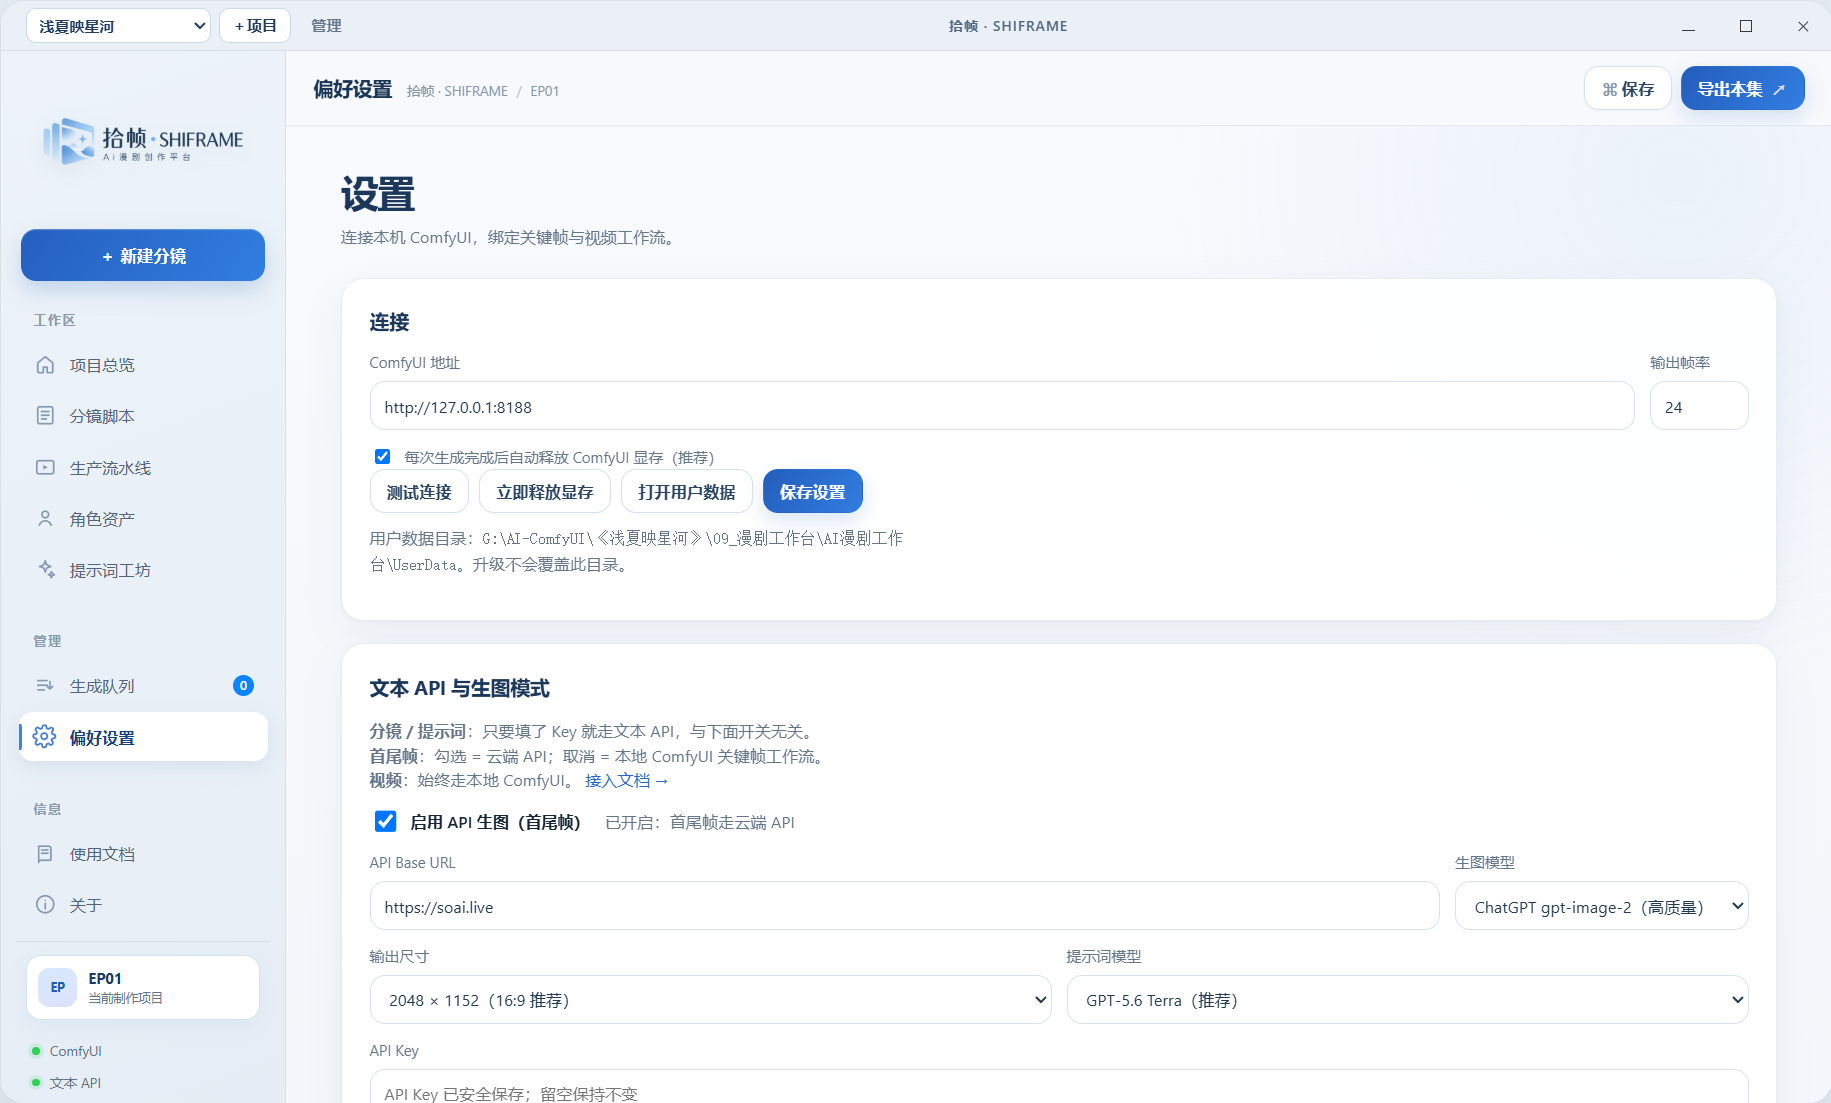Screen dimensions: 1831x1103
Task: Open the 浅夏映星河 project selector
Action: [x=118, y=26]
